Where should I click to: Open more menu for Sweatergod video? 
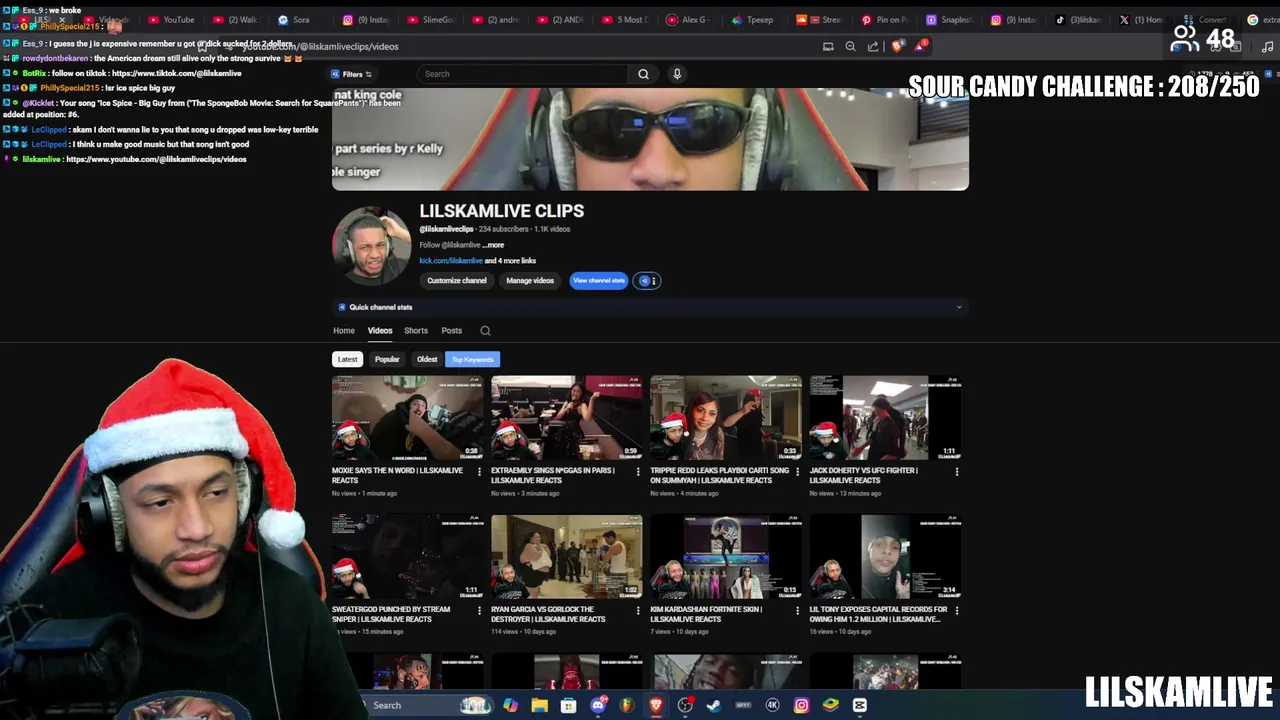click(479, 611)
